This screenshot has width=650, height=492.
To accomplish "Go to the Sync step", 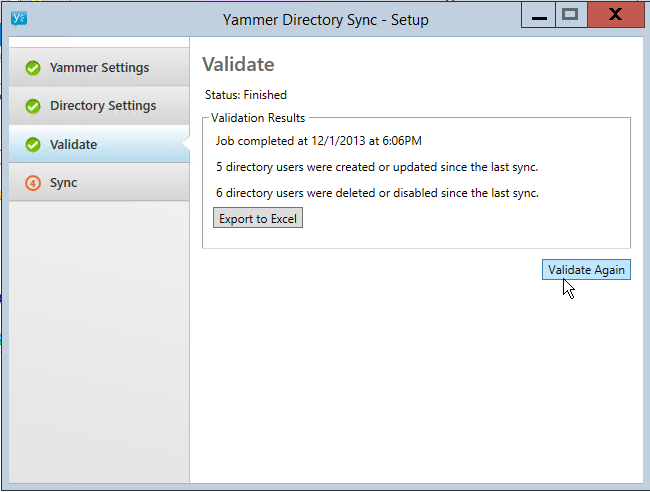I will pyautogui.click(x=63, y=183).
